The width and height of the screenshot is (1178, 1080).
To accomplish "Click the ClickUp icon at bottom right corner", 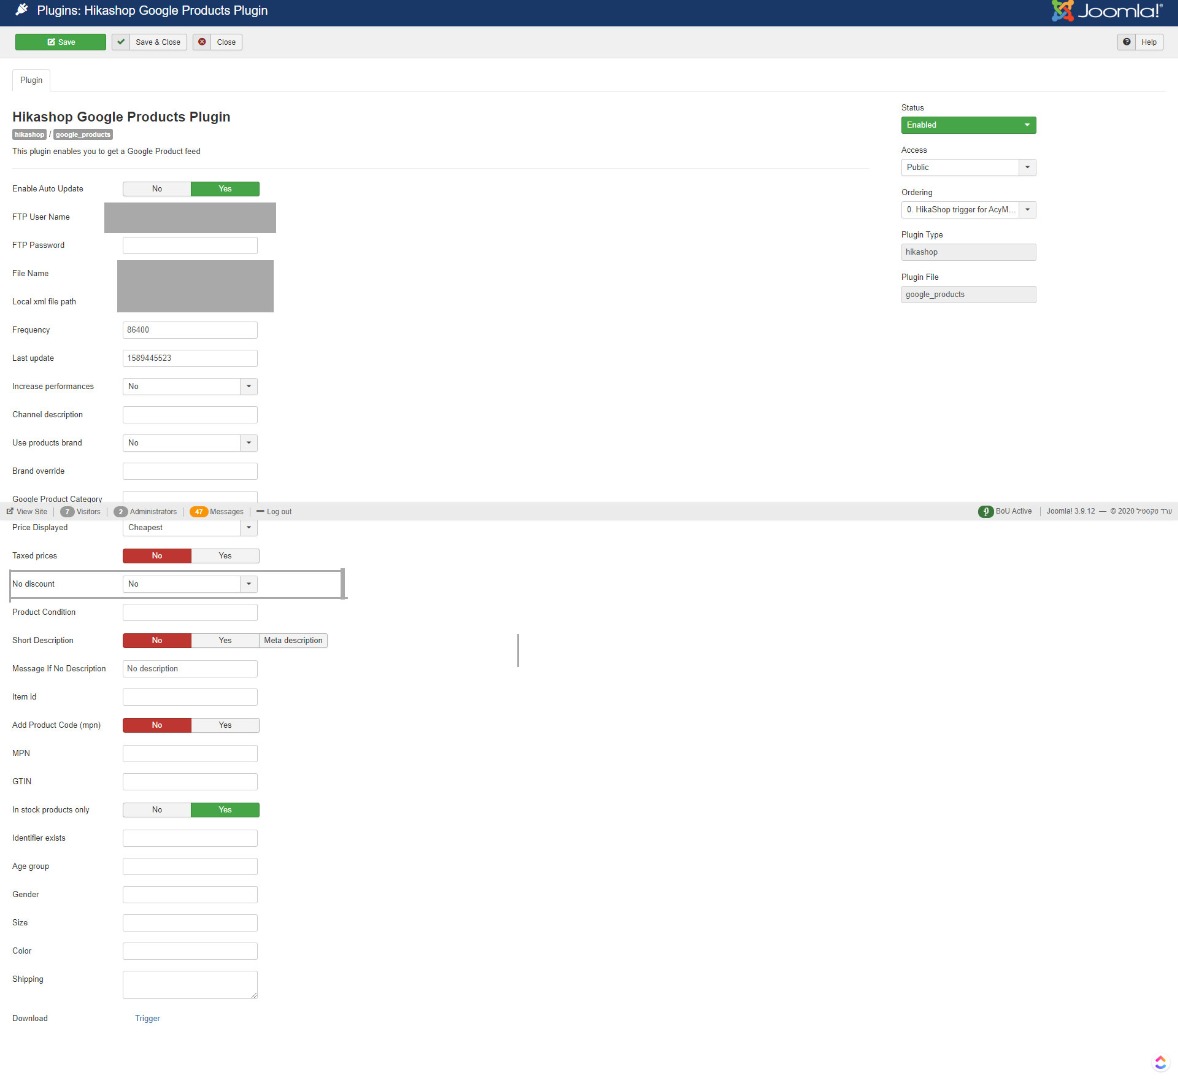I will (x=1160, y=1062).
